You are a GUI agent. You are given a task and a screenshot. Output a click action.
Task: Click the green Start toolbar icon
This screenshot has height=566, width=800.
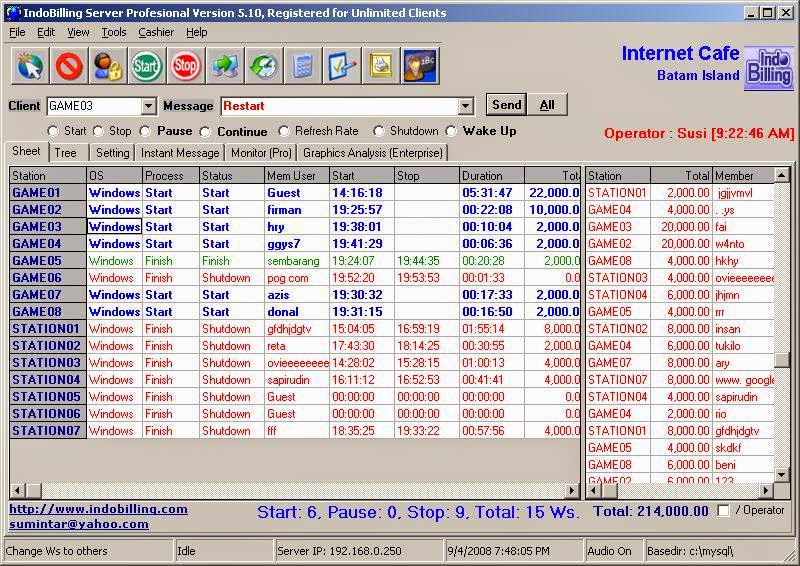click(147, 66)
